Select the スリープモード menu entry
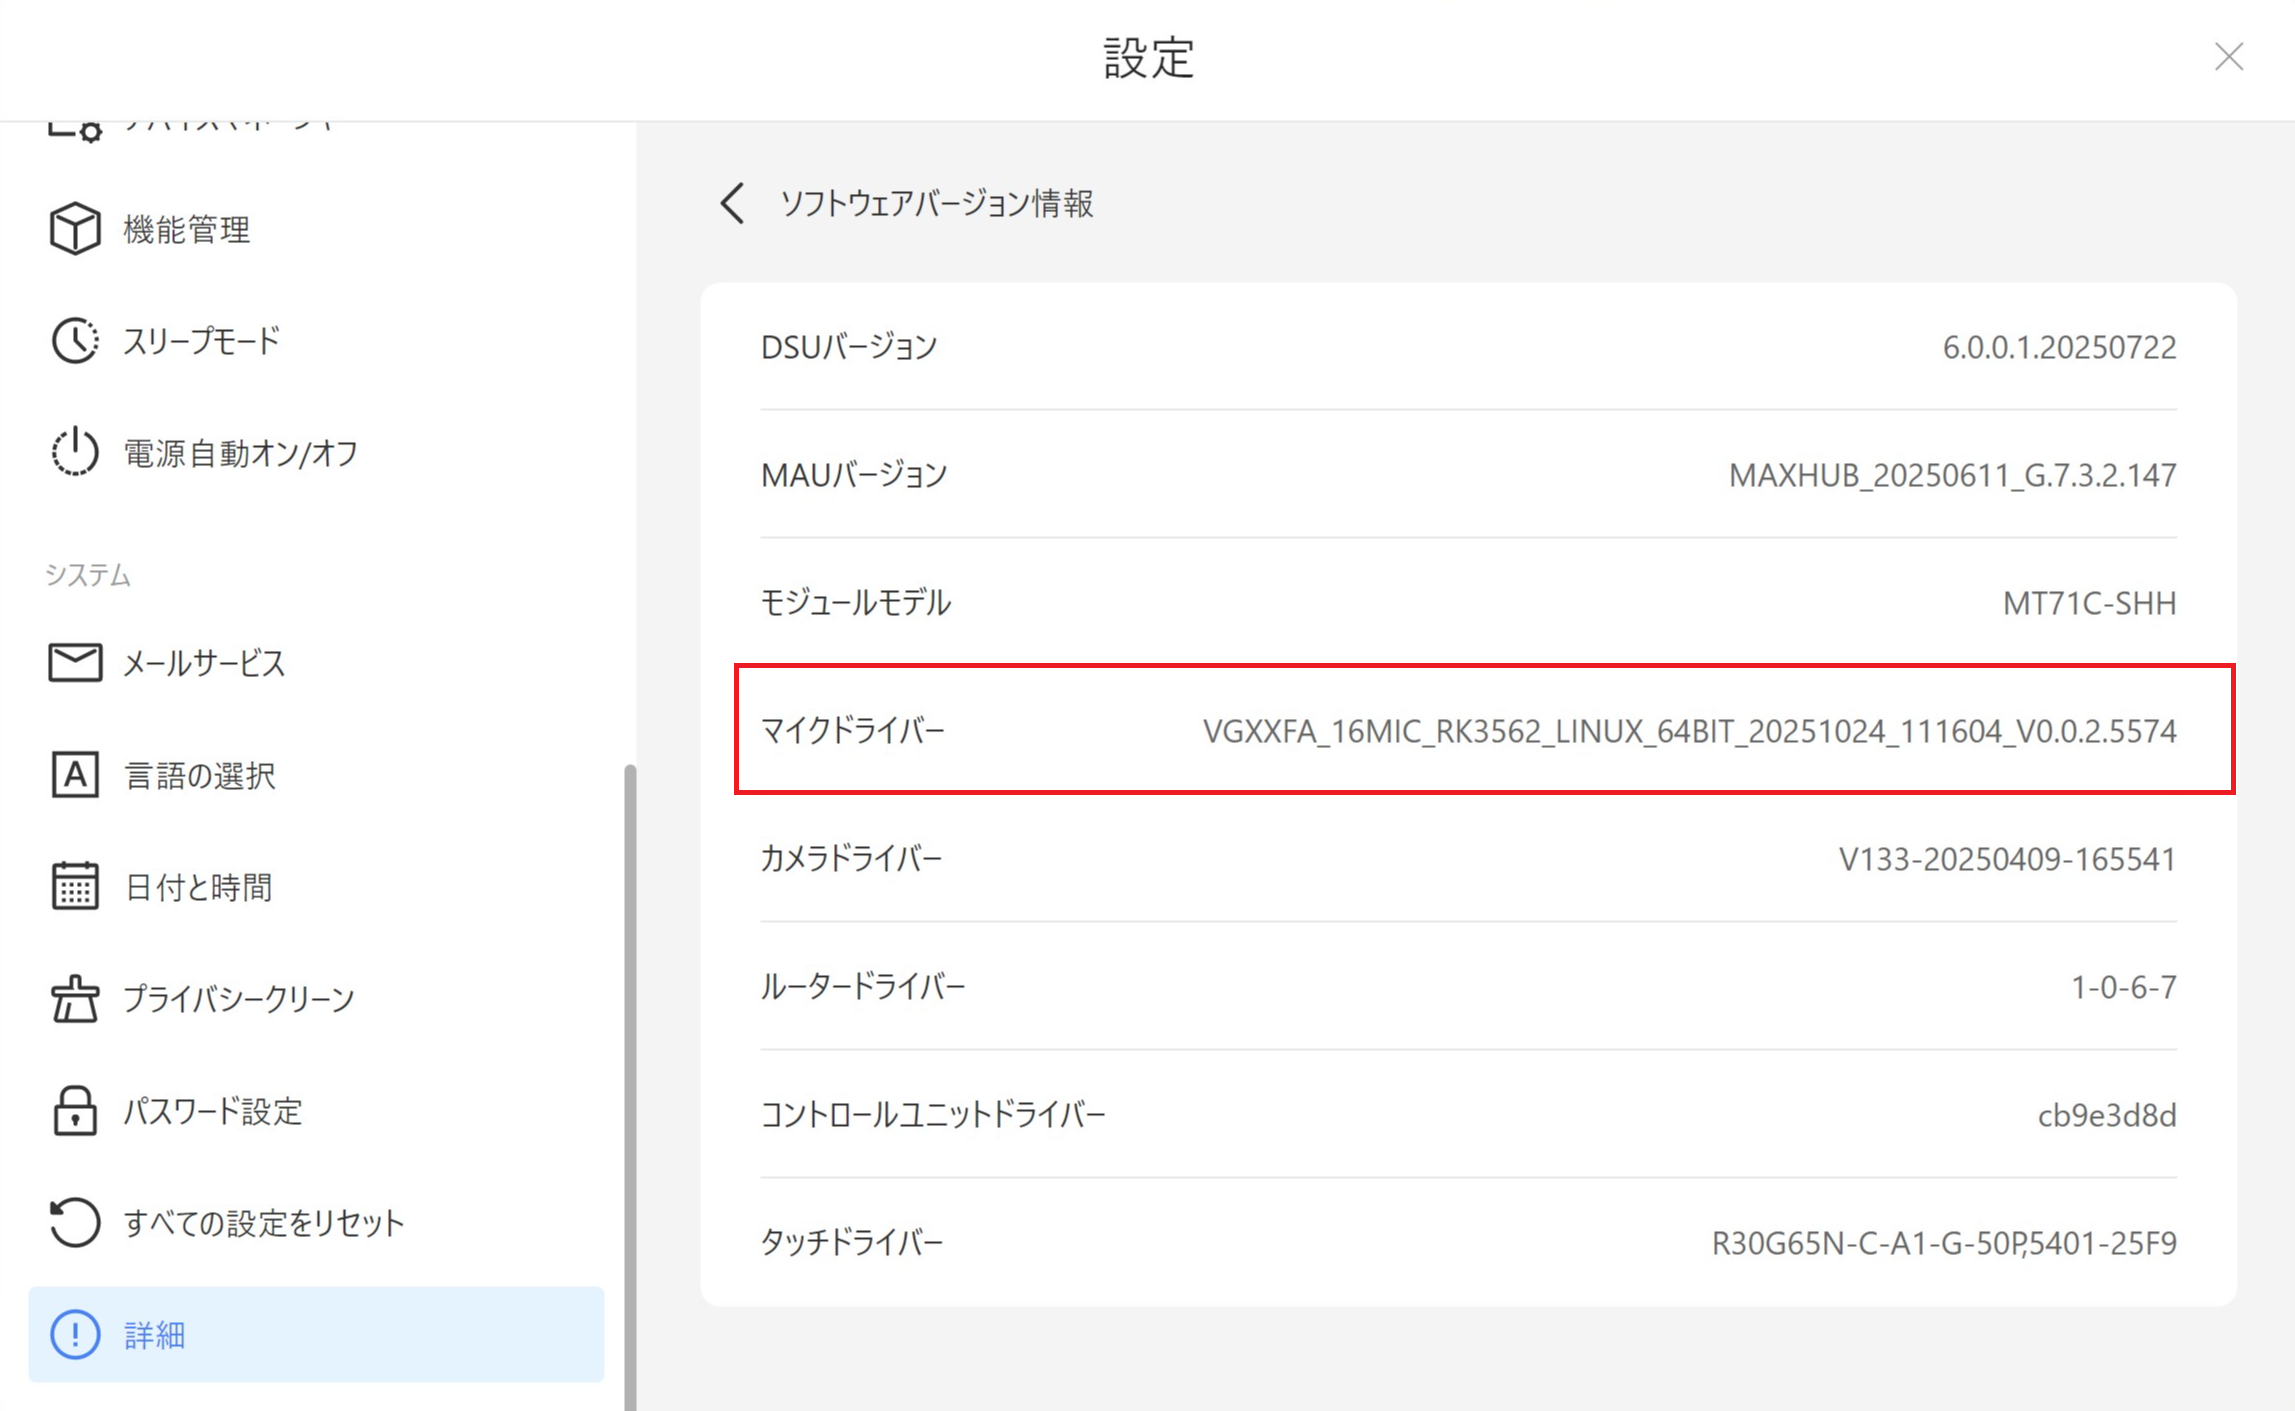Screen dimensions: 2295x1411 202,341
